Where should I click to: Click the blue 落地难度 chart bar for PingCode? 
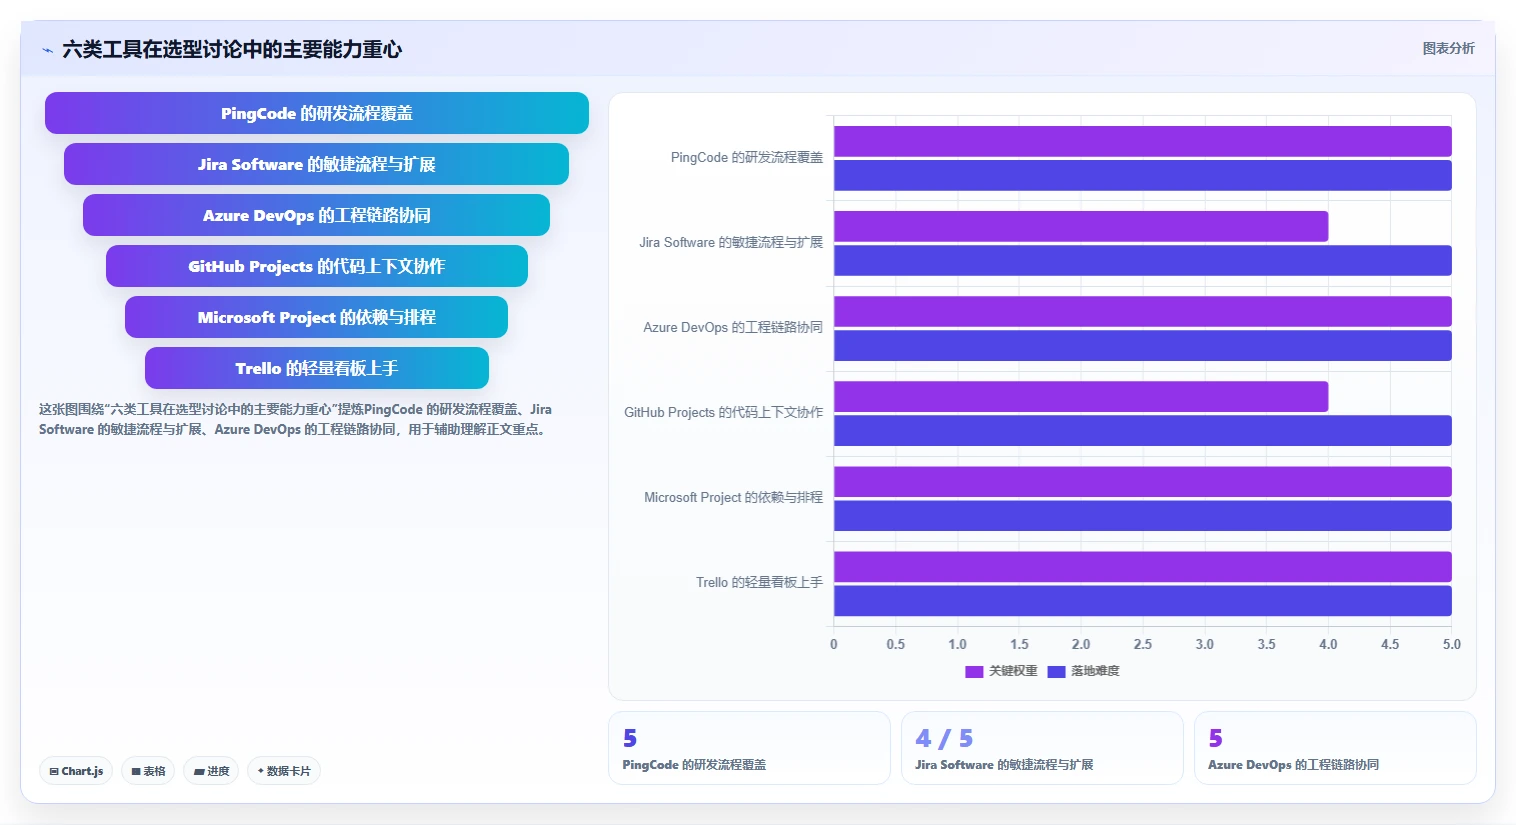pyautogui.click(x=1143, y=175)
